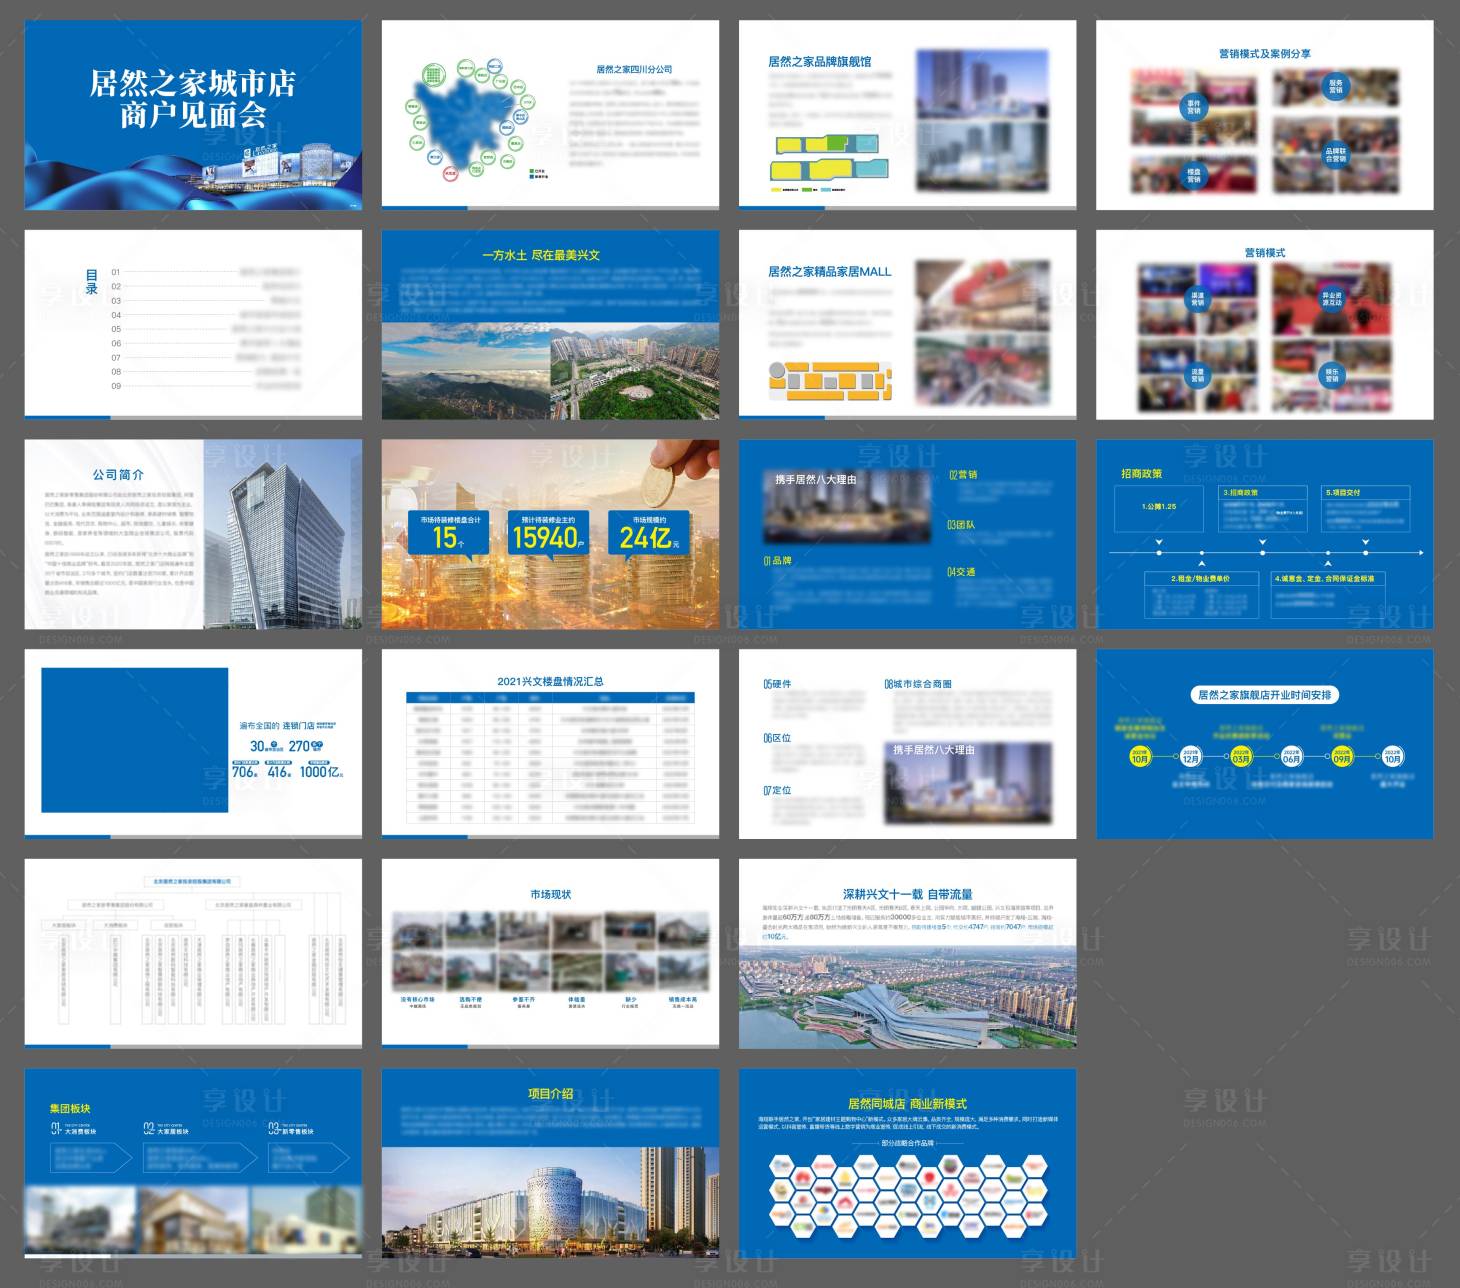Click the 05硬件 reason heading
This screenshot has height=1288, width=1460.
pos(777,684)
